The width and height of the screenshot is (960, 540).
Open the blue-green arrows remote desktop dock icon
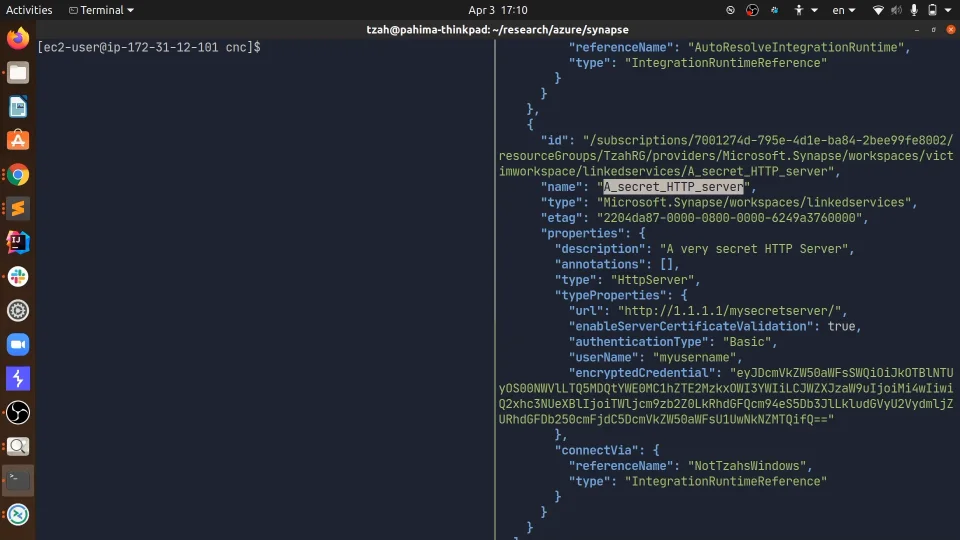pos(18,514)
